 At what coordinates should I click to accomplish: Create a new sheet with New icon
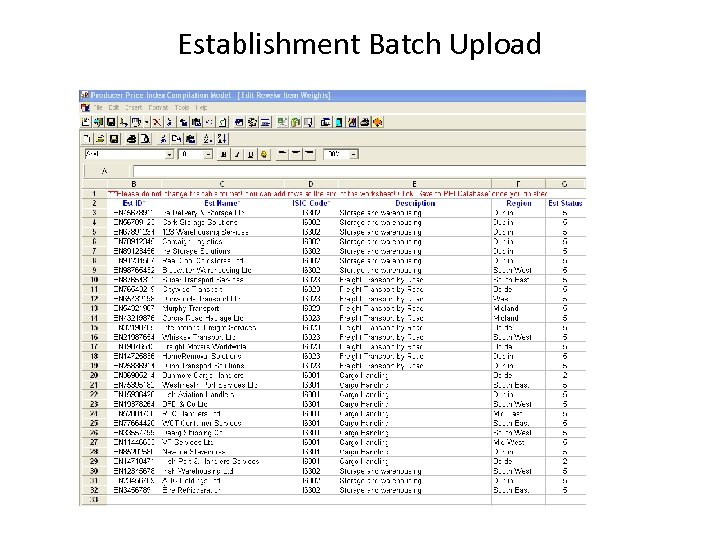(x=87, y=139)
